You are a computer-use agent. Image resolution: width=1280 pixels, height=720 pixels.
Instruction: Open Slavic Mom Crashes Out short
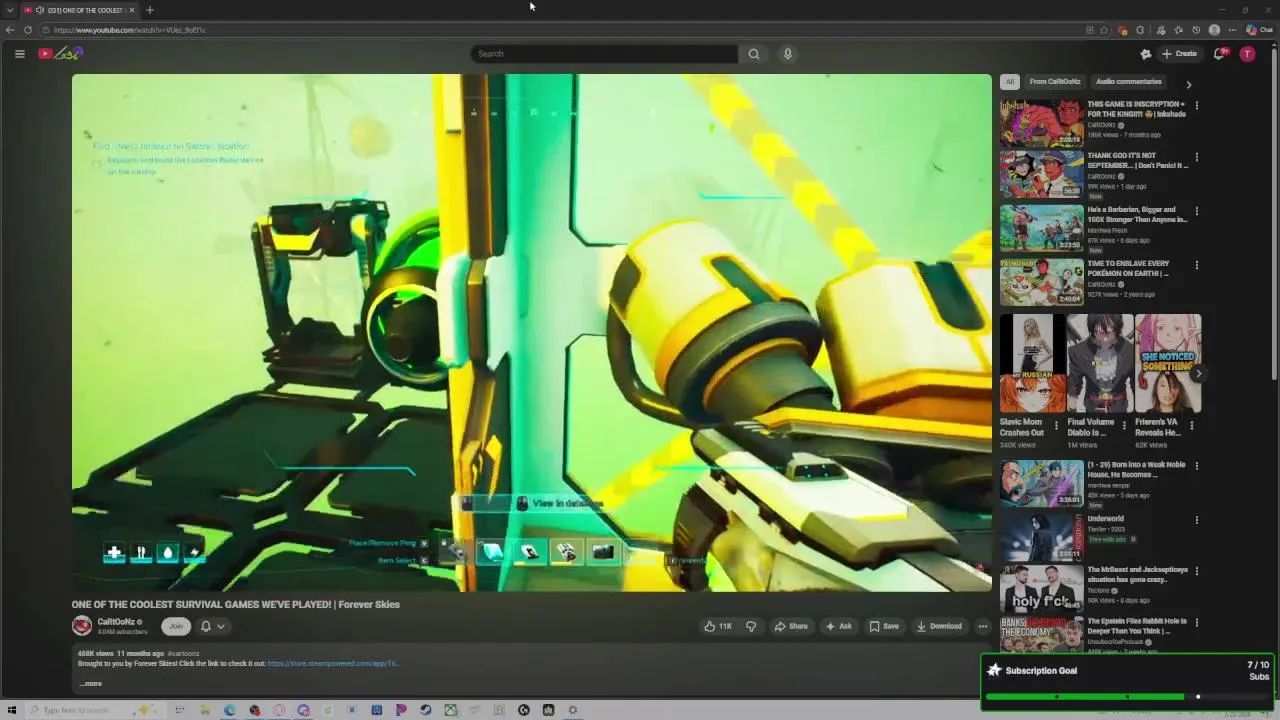pos(1032,364)
